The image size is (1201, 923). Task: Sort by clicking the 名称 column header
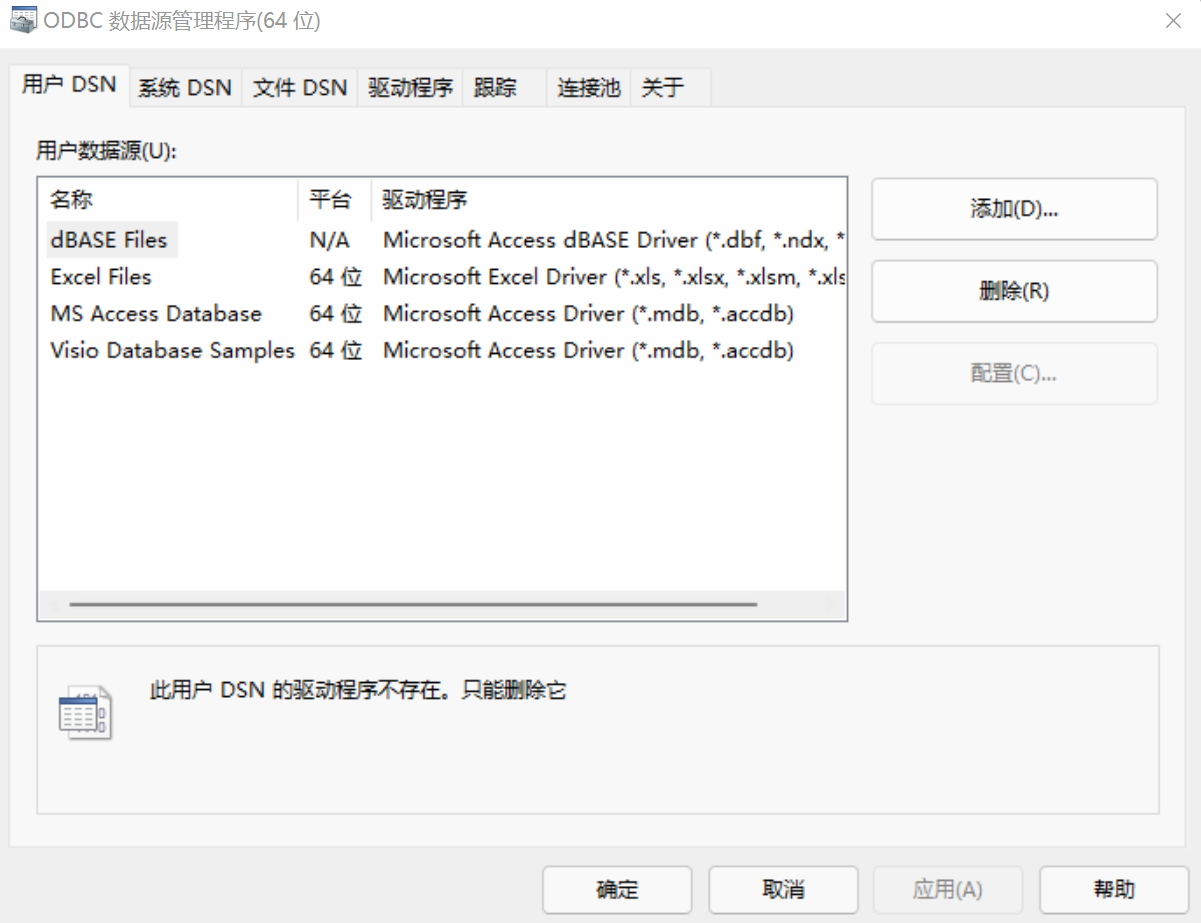point(70,199)
